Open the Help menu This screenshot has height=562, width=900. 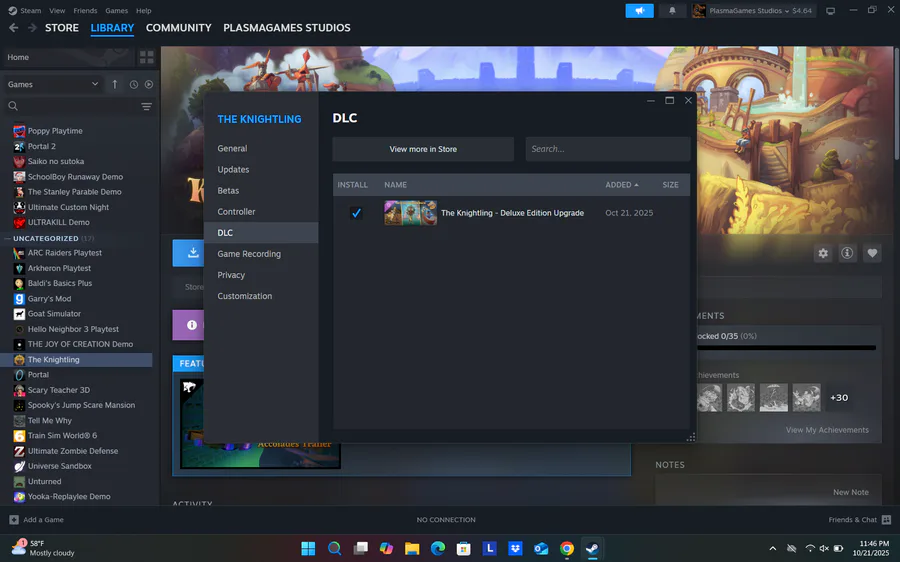pyautogui.click(x=143, y=10)
